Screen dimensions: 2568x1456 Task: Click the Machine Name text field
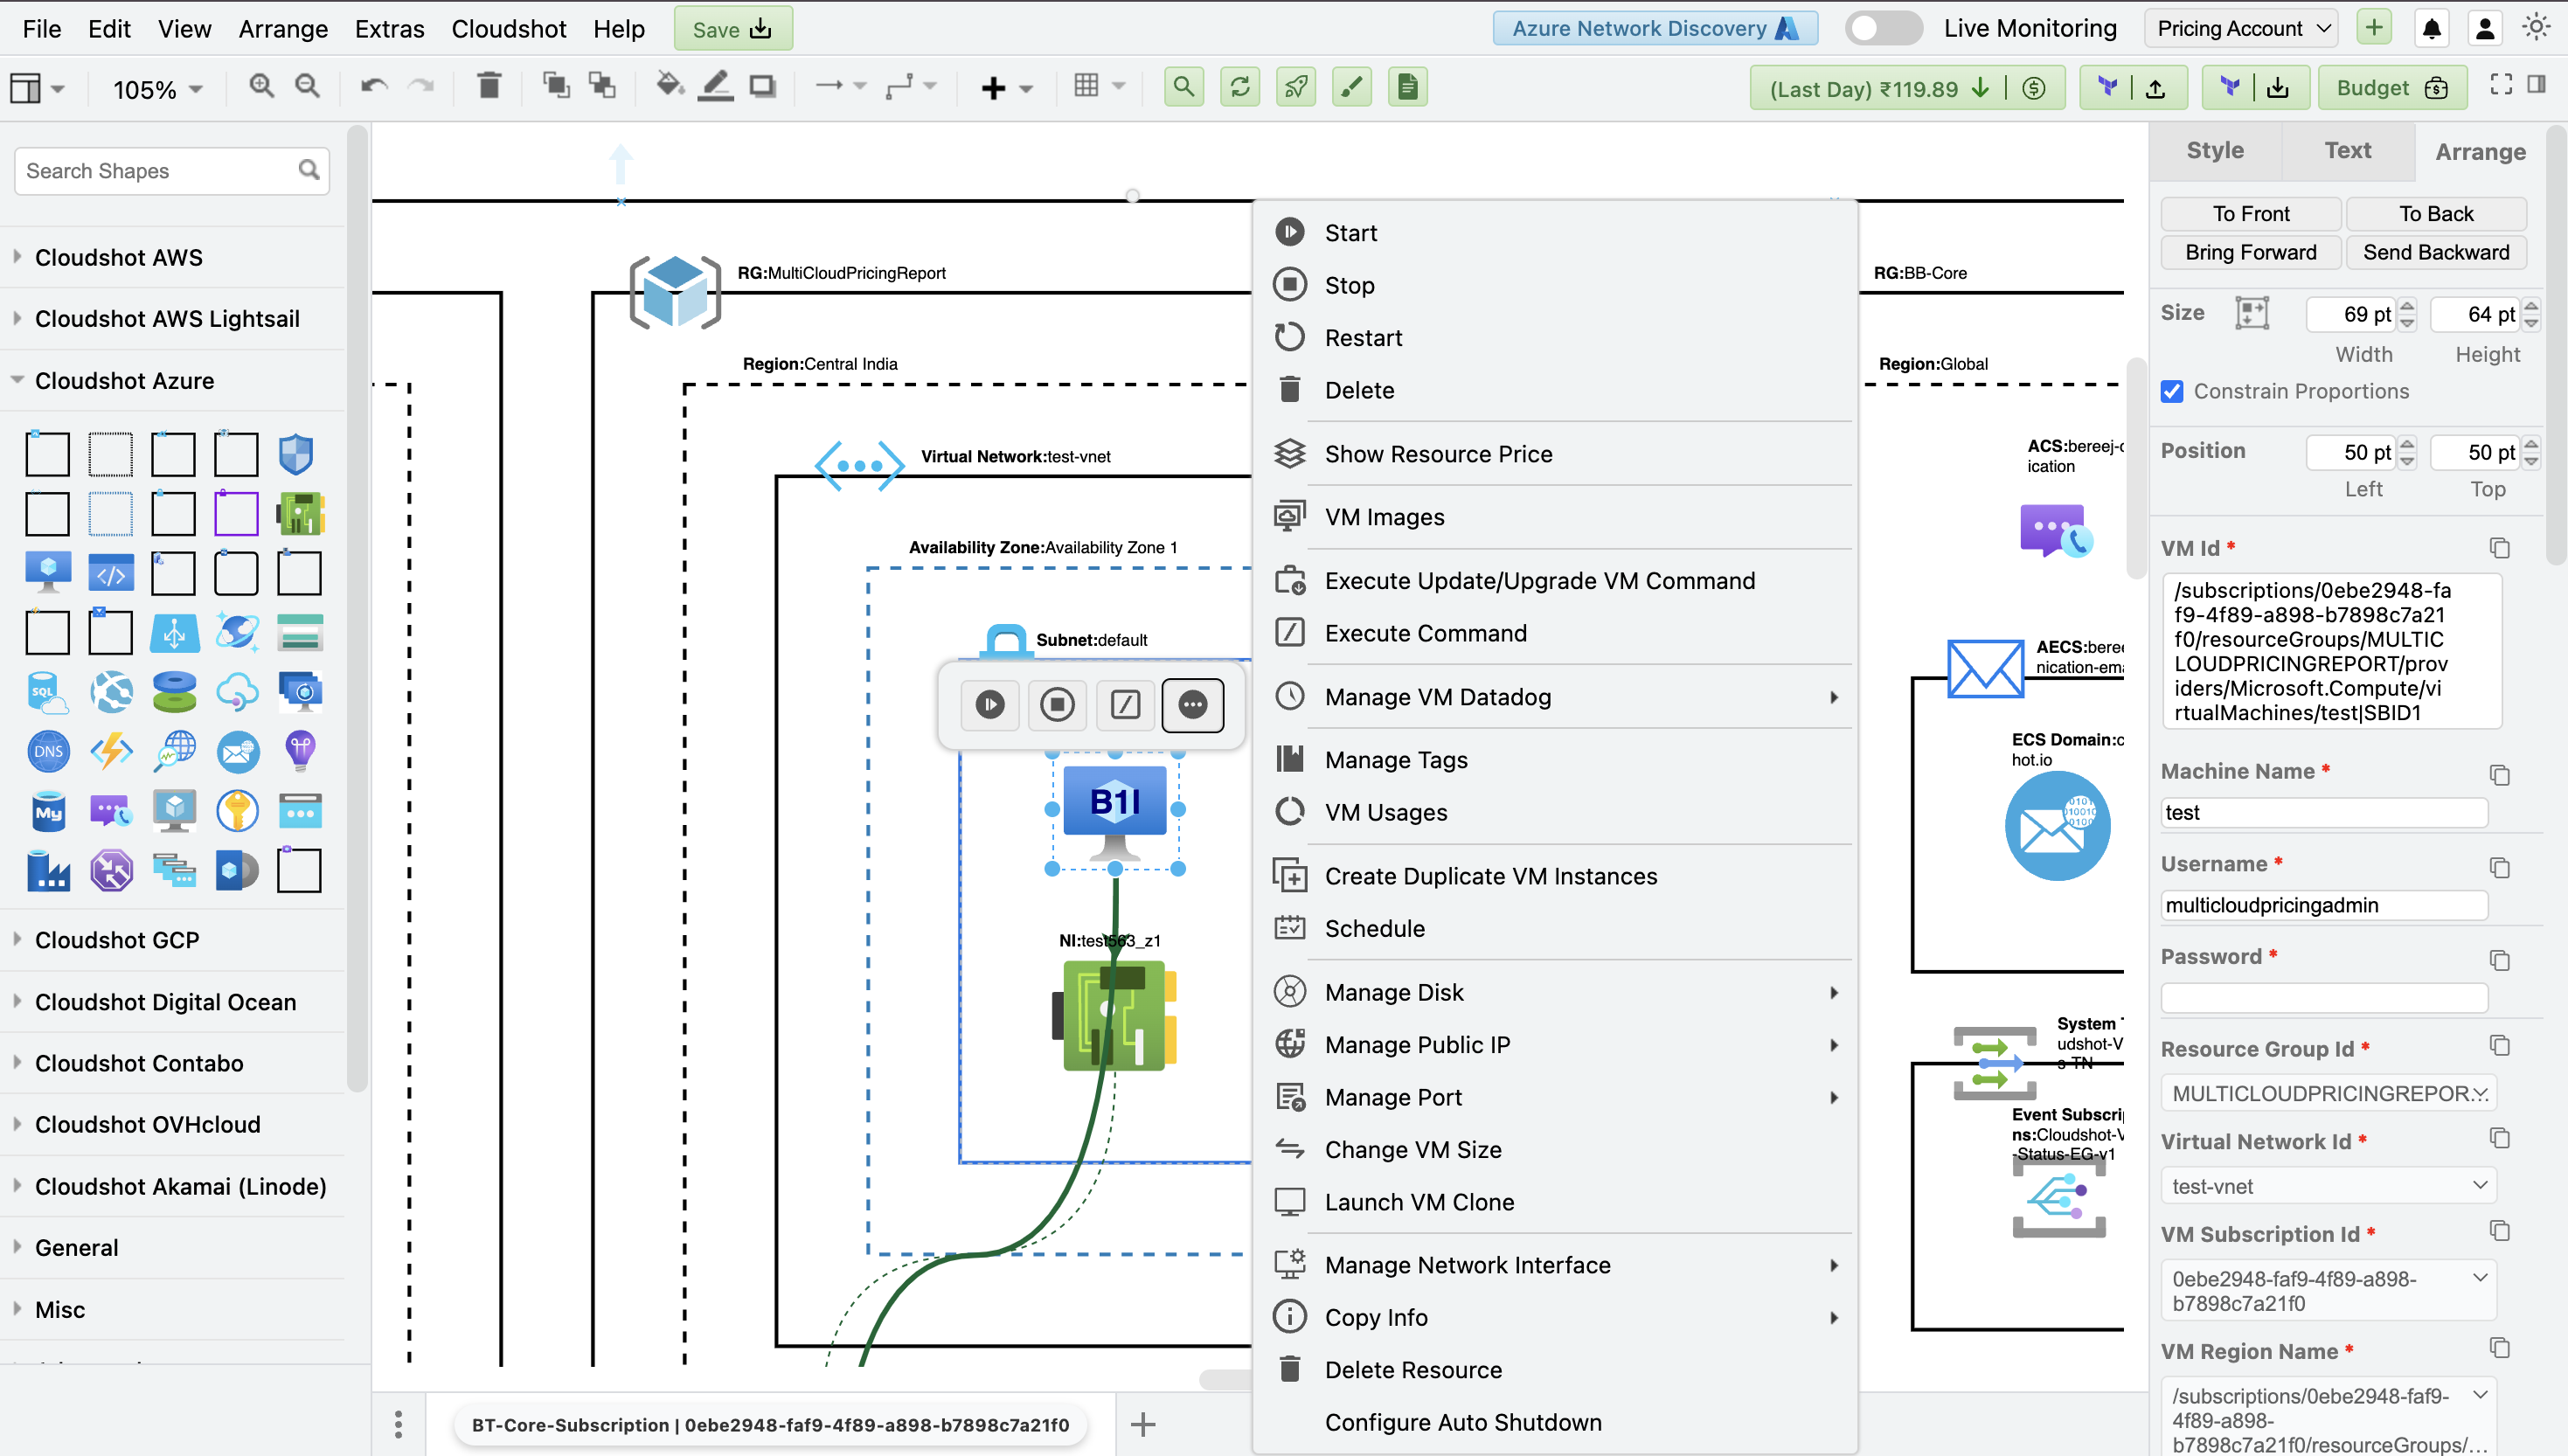click(x=2324, y=812)
